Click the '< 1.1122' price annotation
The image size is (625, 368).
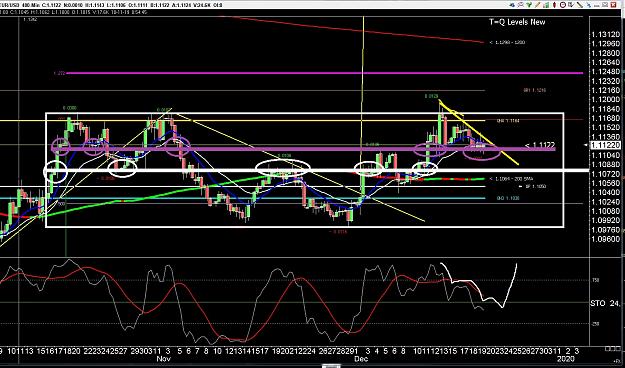540,146
